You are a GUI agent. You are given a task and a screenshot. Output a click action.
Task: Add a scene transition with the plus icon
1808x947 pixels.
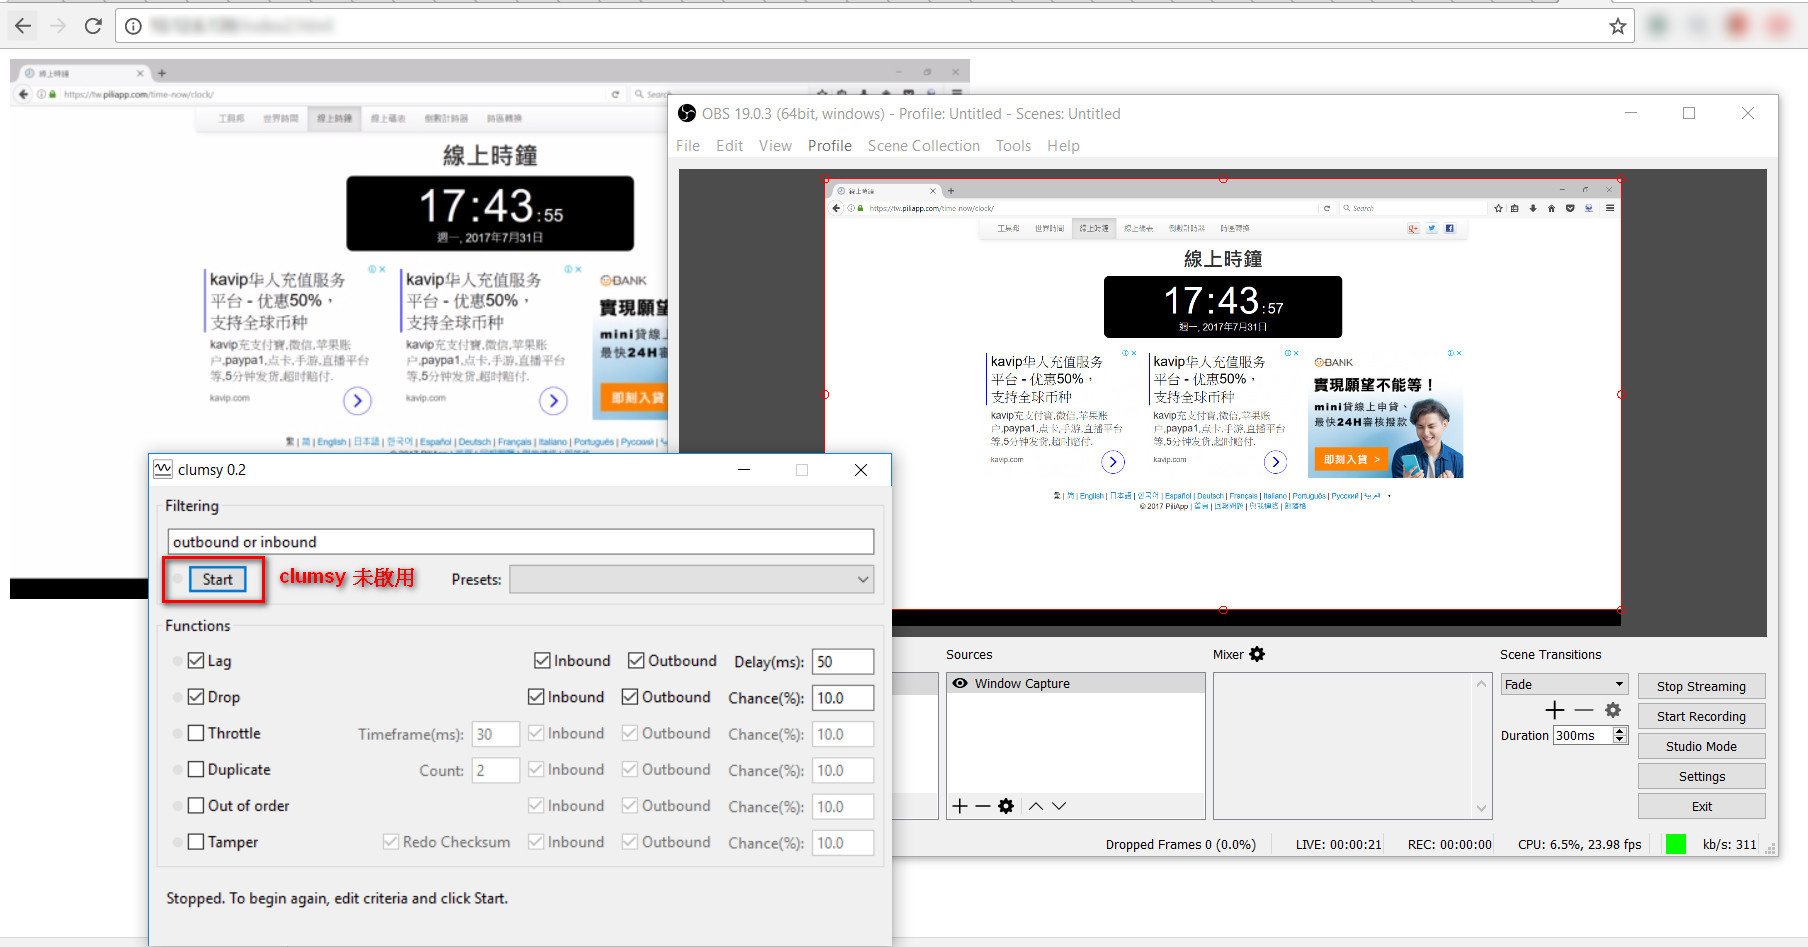[x=1554, y=710]
